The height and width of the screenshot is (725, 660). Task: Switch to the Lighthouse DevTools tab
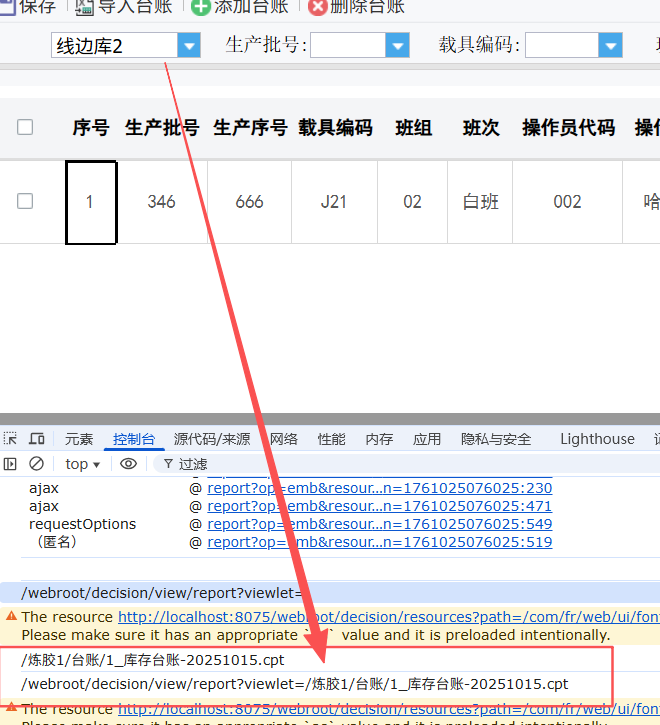point(598,439)
